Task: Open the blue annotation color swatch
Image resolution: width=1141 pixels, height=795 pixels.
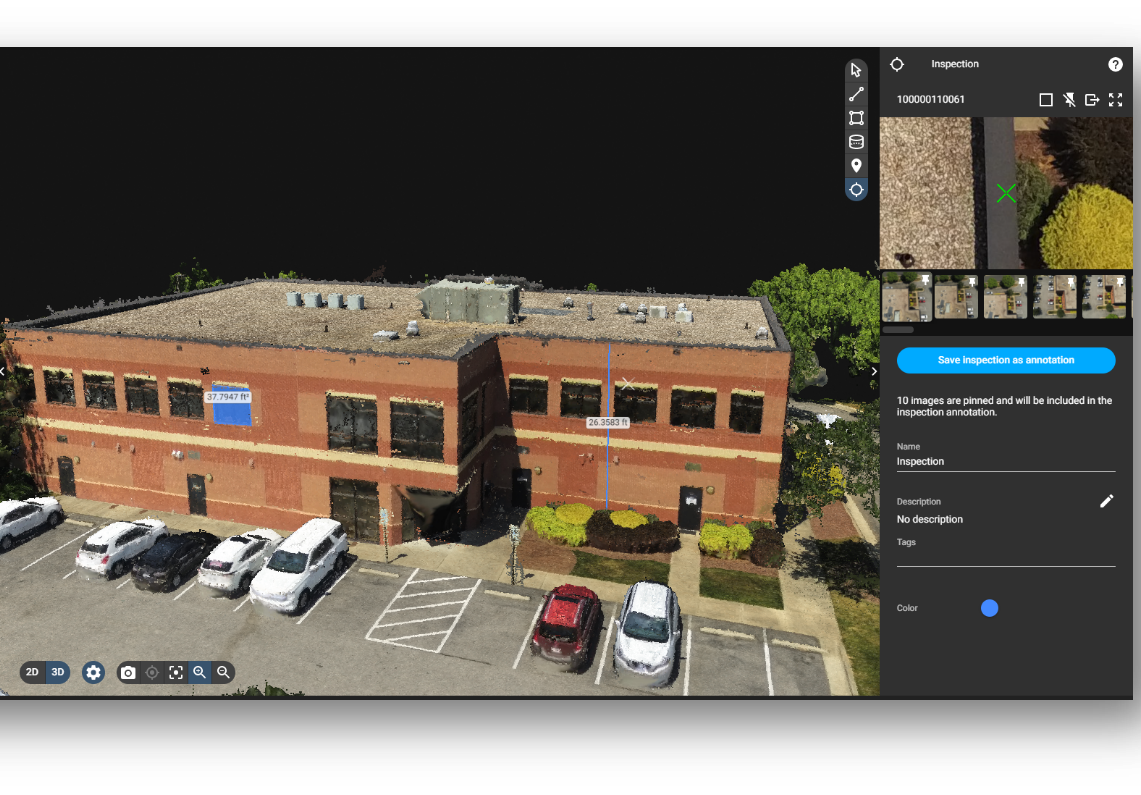Action: (x=989, y=608)
